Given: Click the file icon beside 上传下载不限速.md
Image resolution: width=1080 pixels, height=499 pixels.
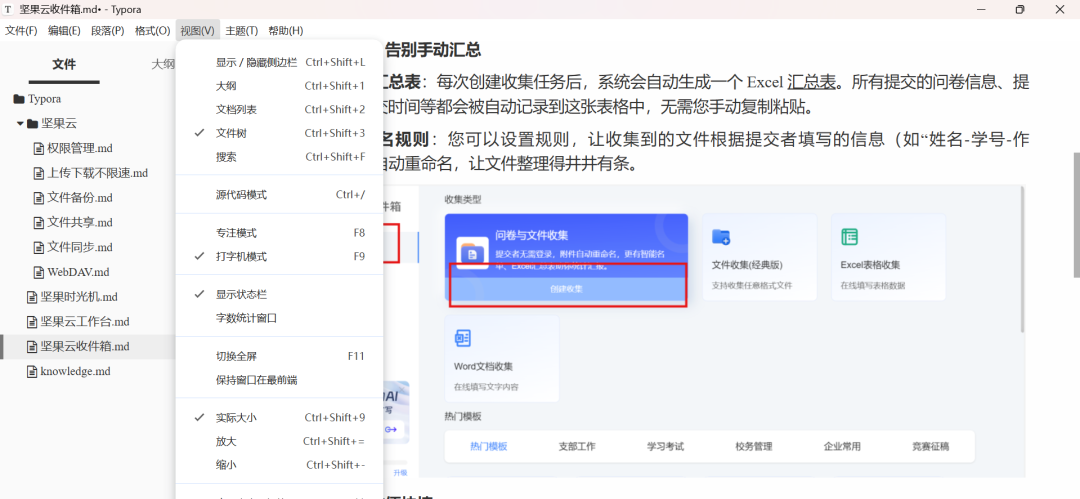Looking at the screenshot, I should tap(39, 173).
